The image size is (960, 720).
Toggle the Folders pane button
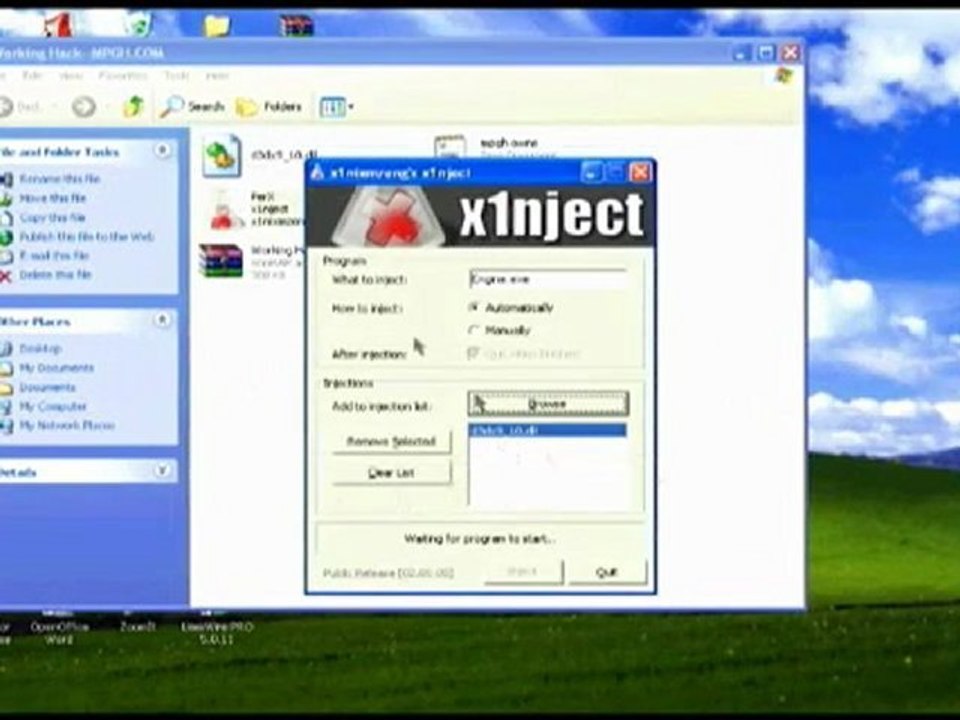[x=269, y=107]
